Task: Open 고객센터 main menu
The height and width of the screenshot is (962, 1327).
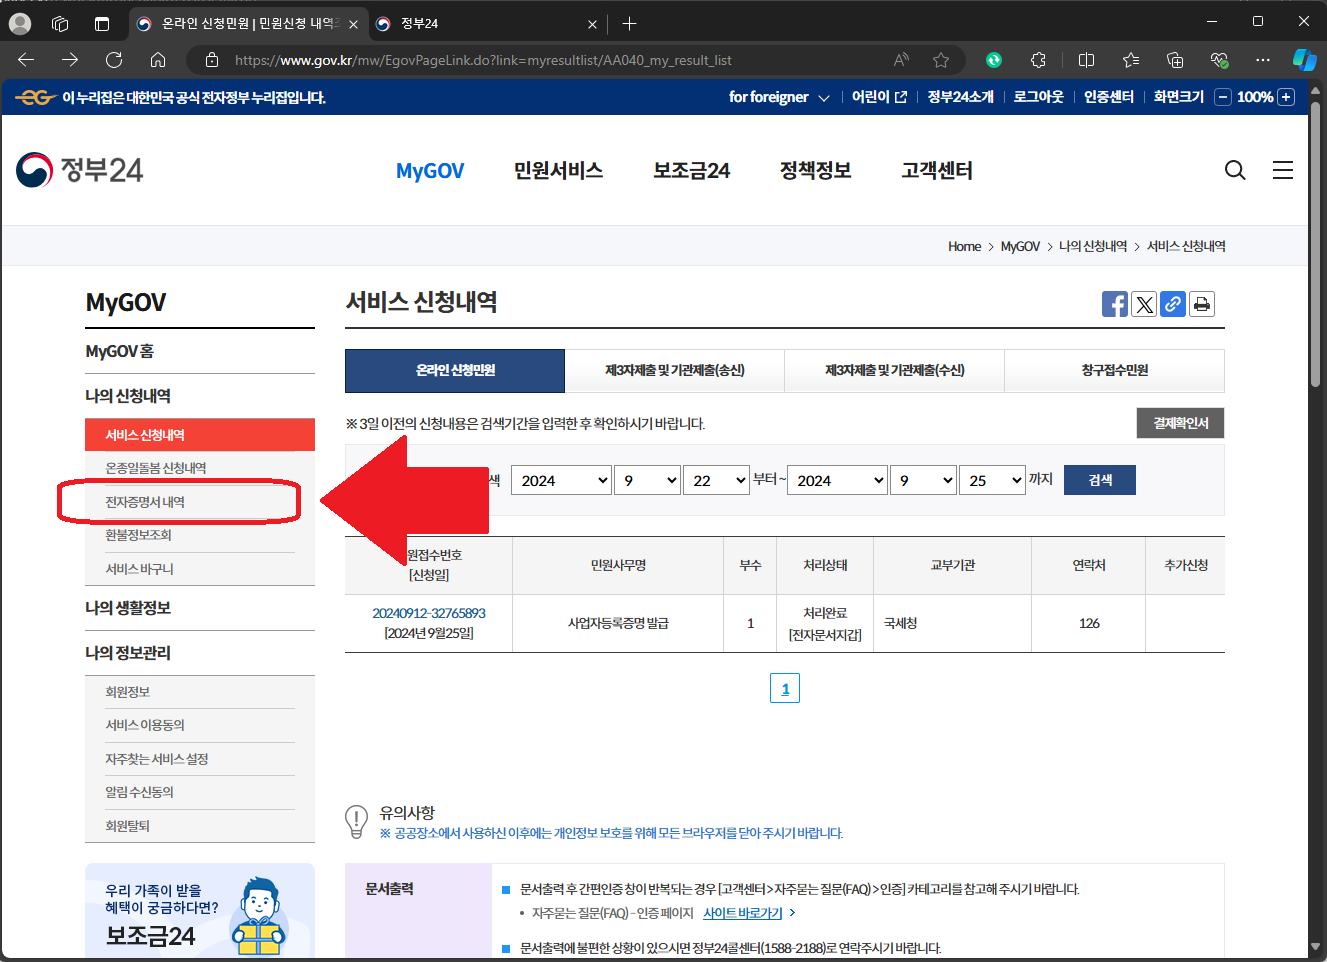Action: click(x=937, y=171)
